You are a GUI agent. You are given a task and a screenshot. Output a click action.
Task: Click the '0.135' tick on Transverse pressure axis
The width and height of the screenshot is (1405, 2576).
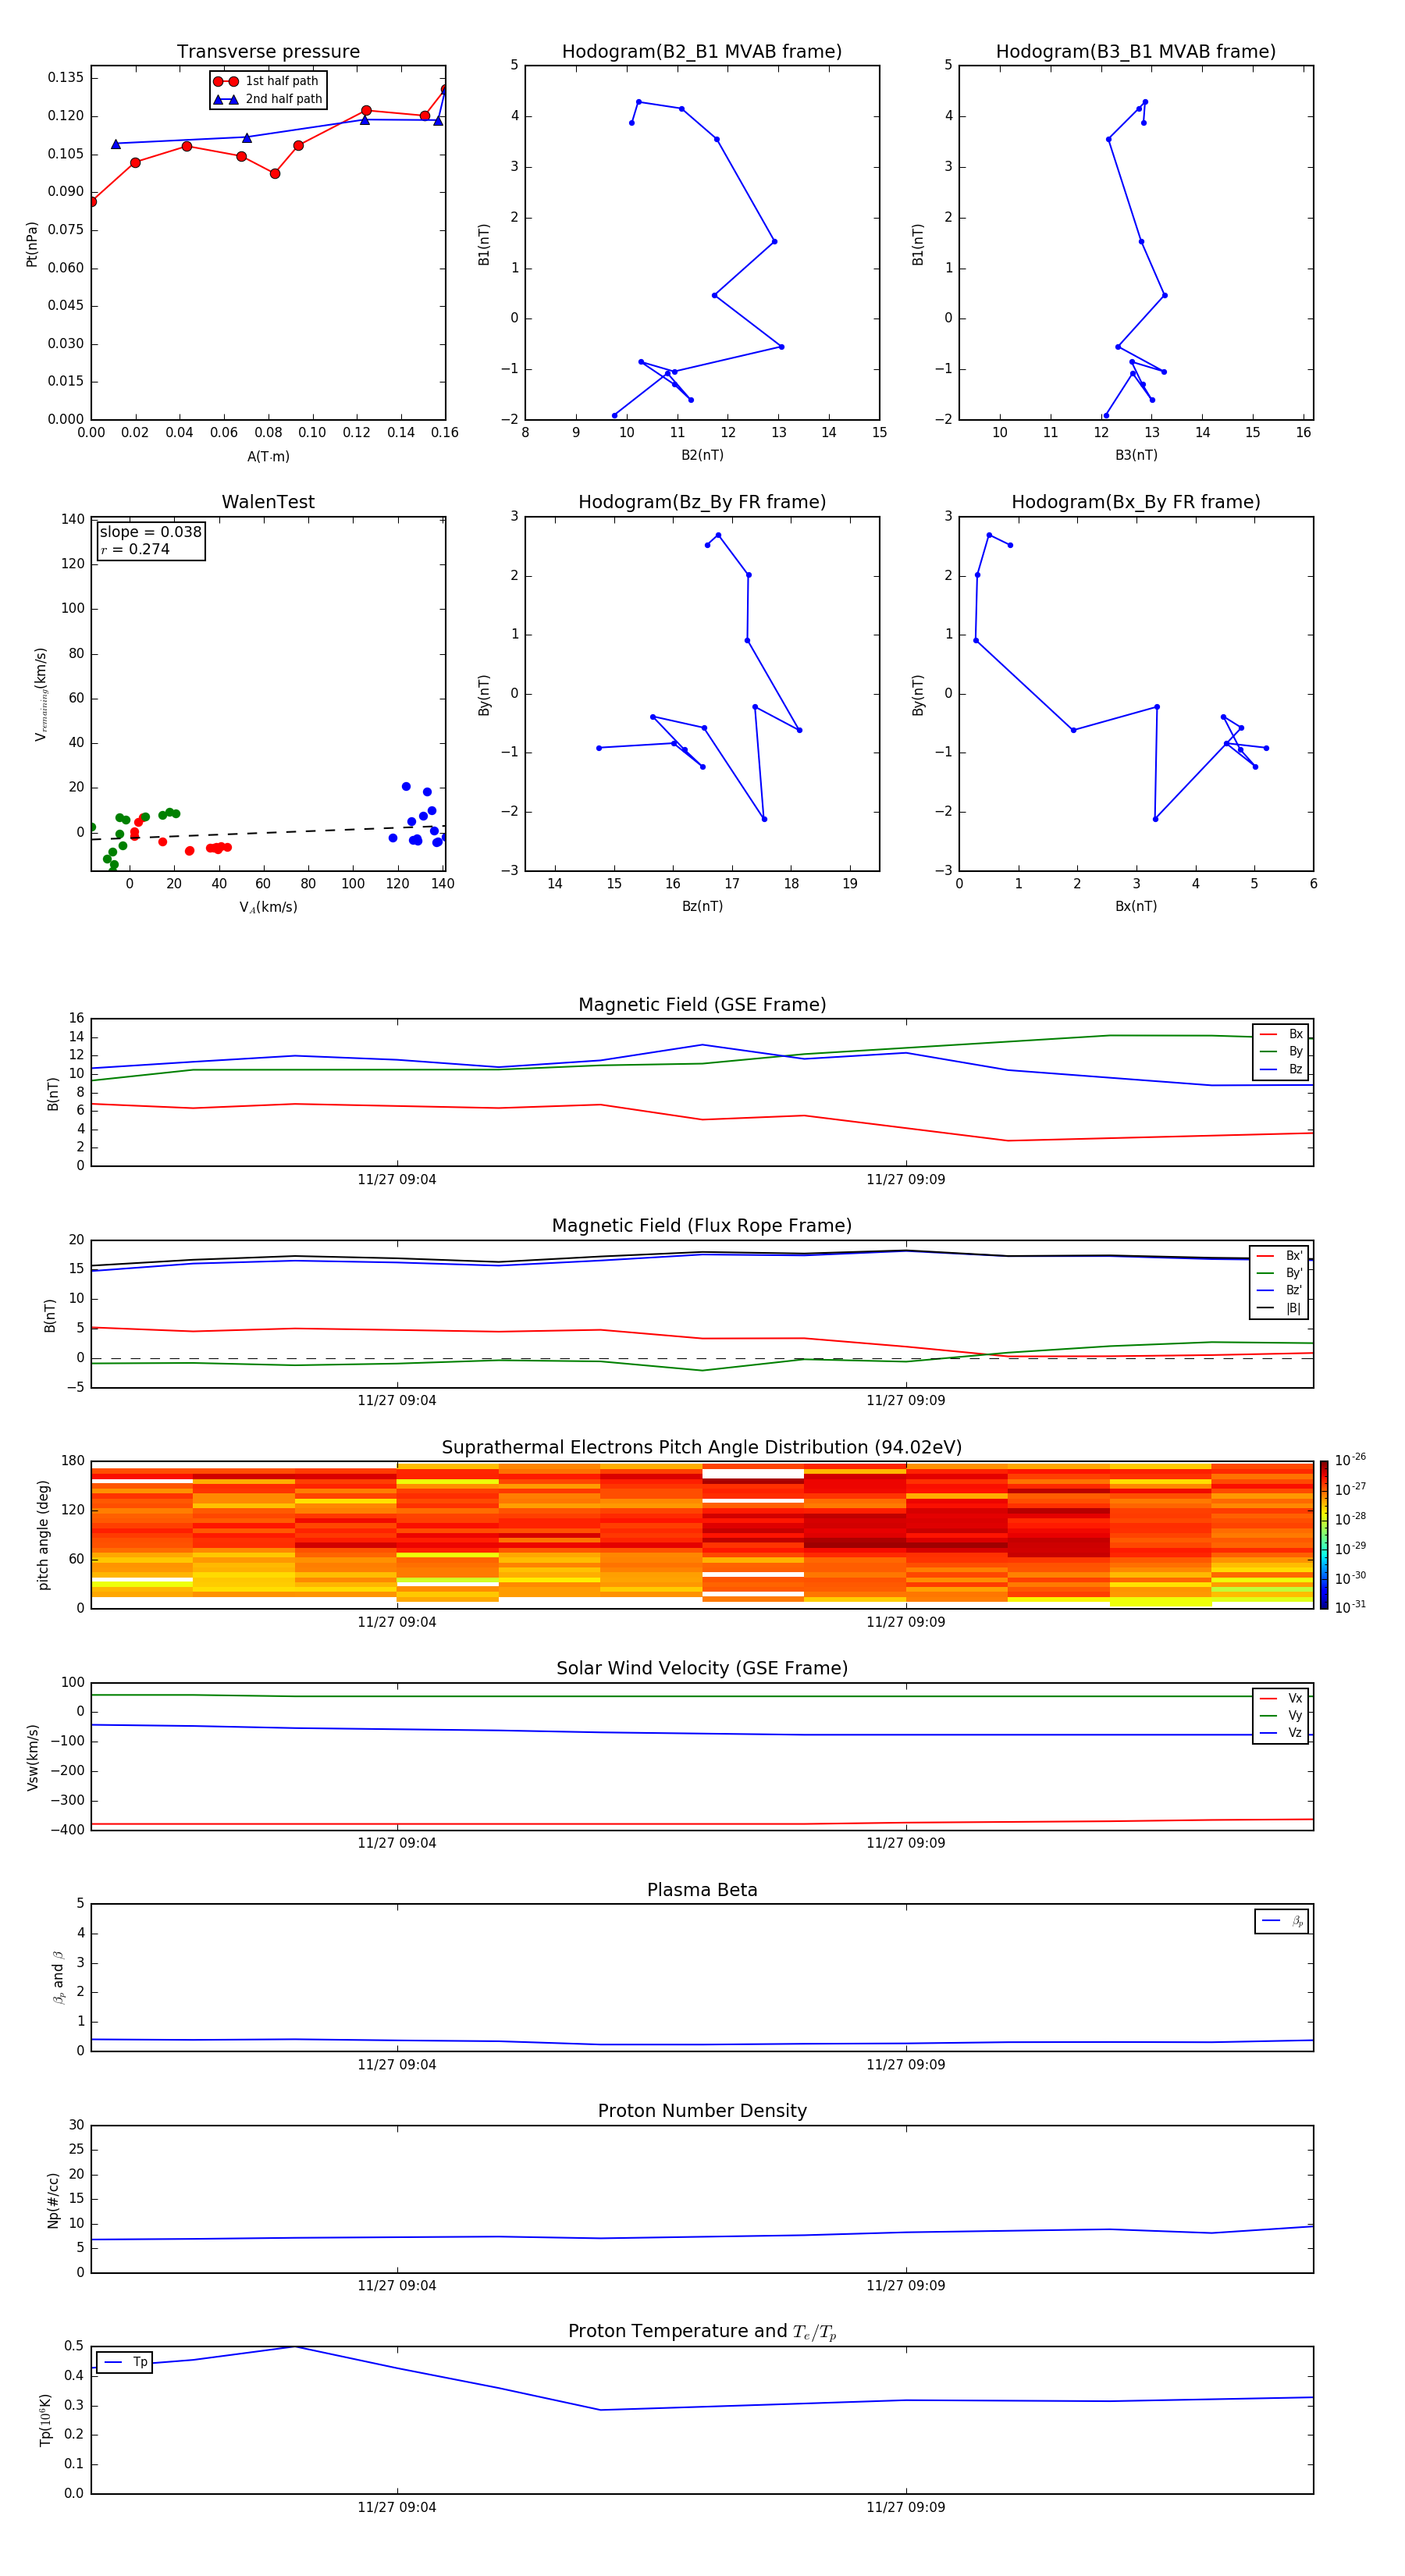pos(66,77)
